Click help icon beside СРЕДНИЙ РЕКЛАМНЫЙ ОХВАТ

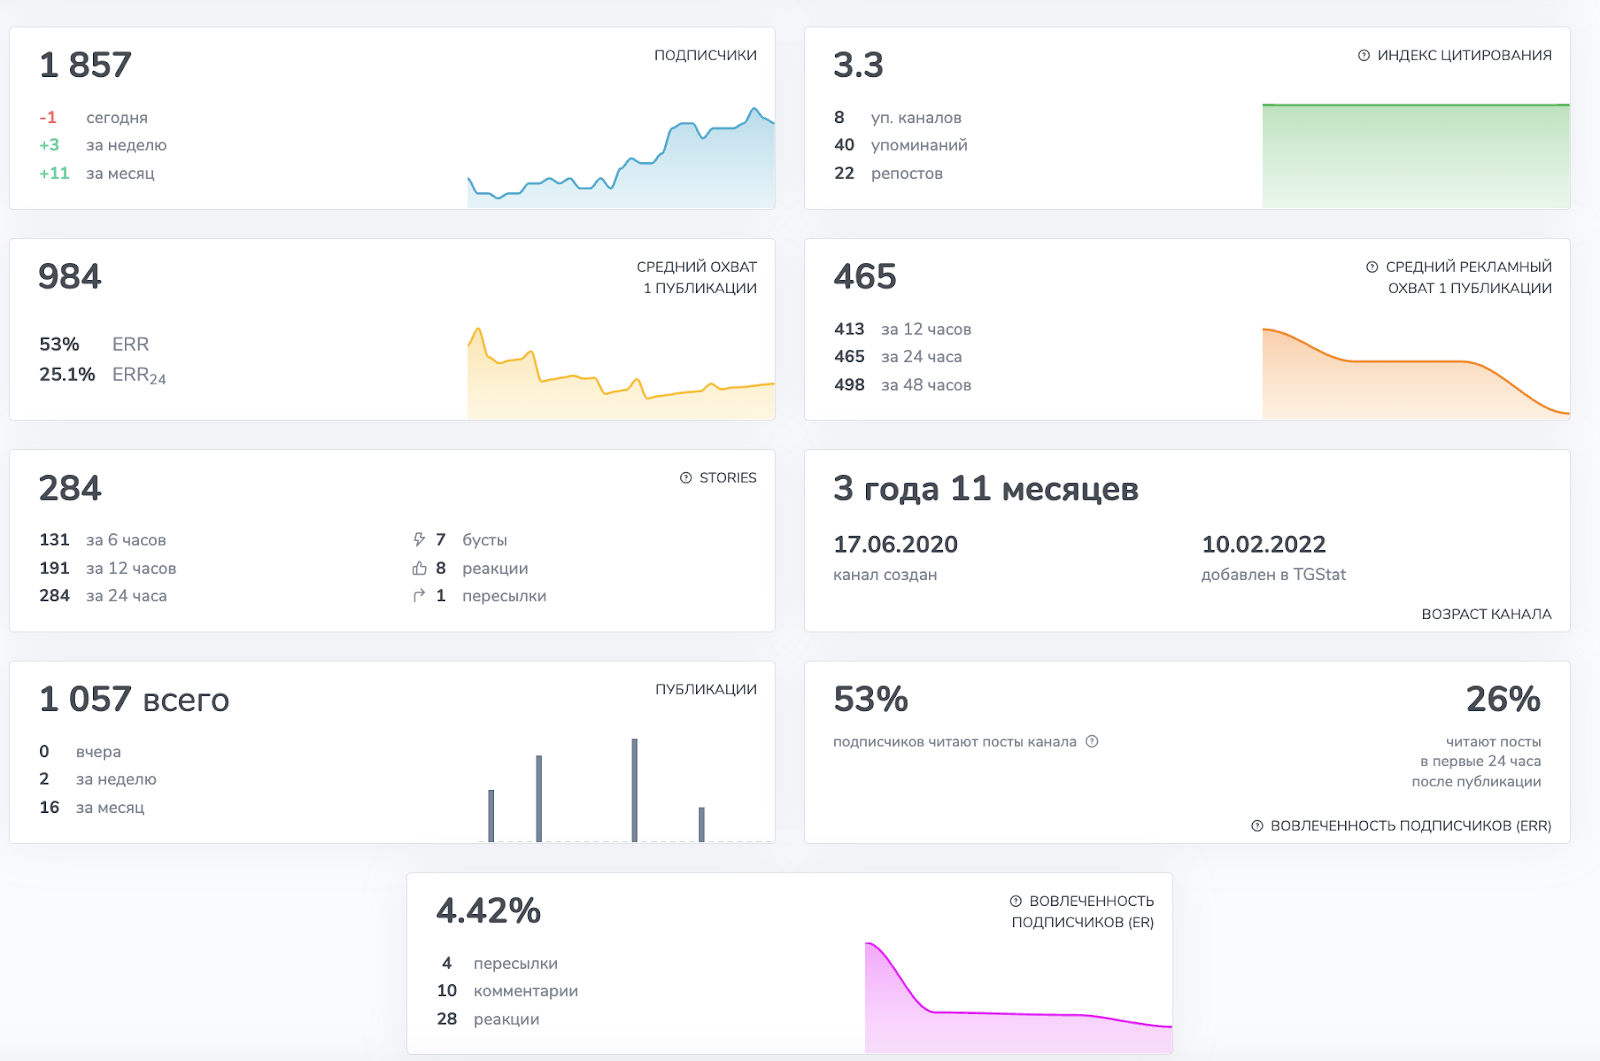(x=1372, y=267)
